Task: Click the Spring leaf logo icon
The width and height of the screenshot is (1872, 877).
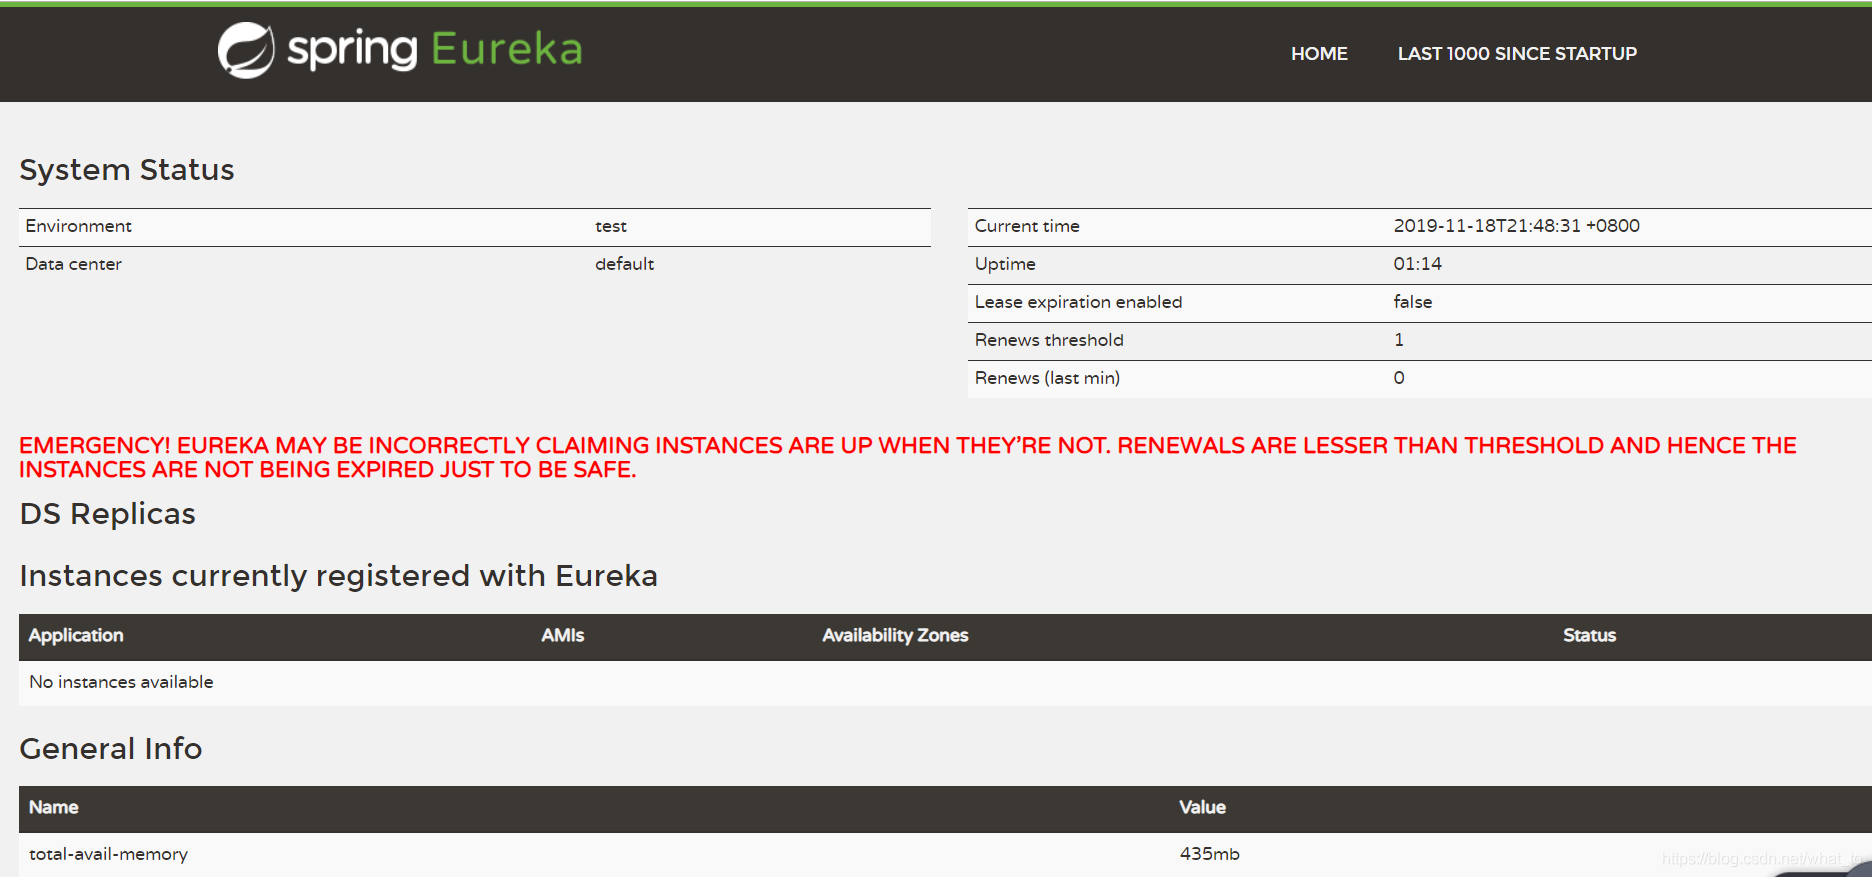Action: [246, 50]
